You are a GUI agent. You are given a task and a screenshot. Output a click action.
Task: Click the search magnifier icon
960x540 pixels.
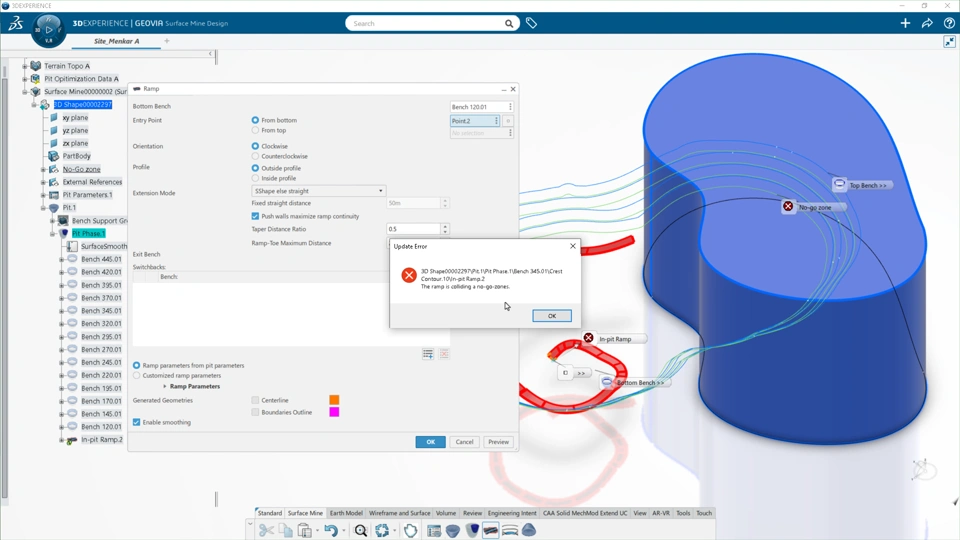pyautogui.click(x=509, y=23)
